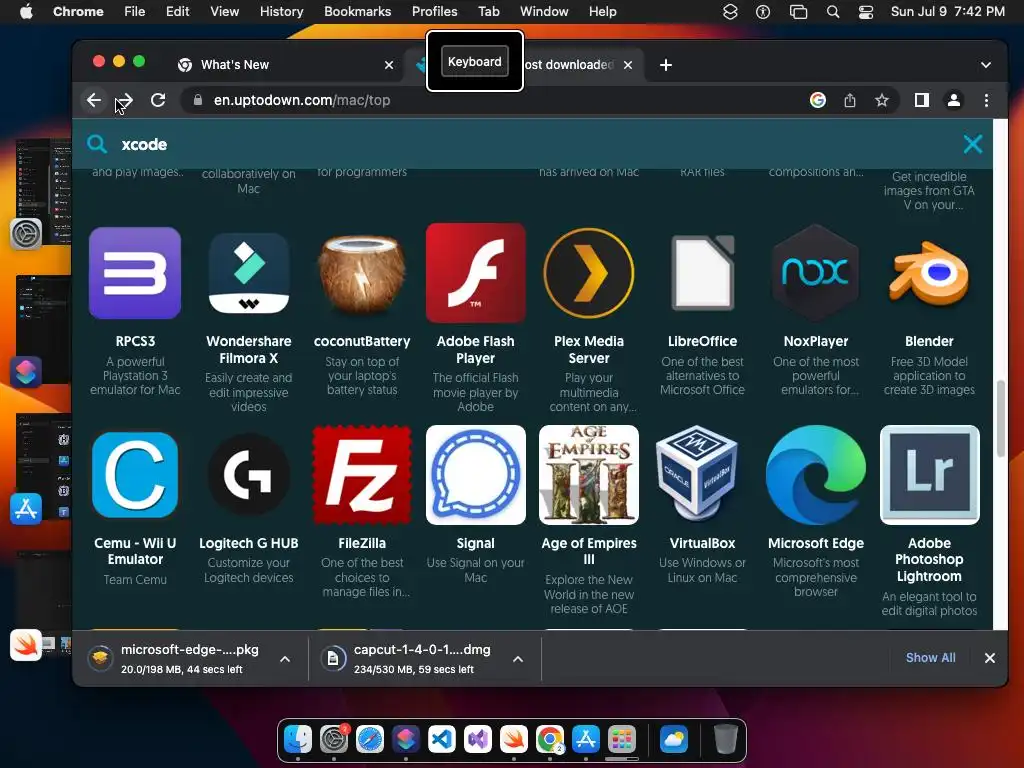Open the Signal title link
The image size is (1024, 768).
pyautogui.click(x=475, y=543)
